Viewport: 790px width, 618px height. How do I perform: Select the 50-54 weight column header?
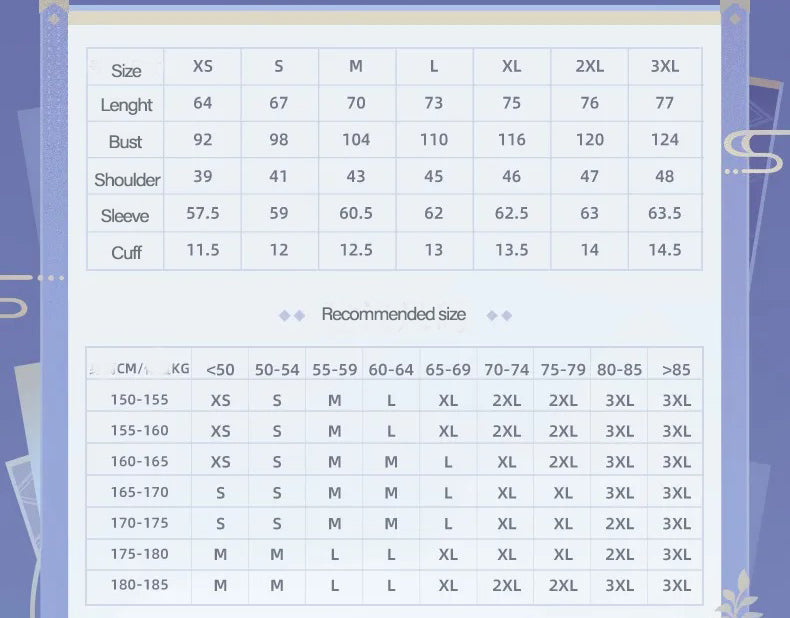coord(277,370)
